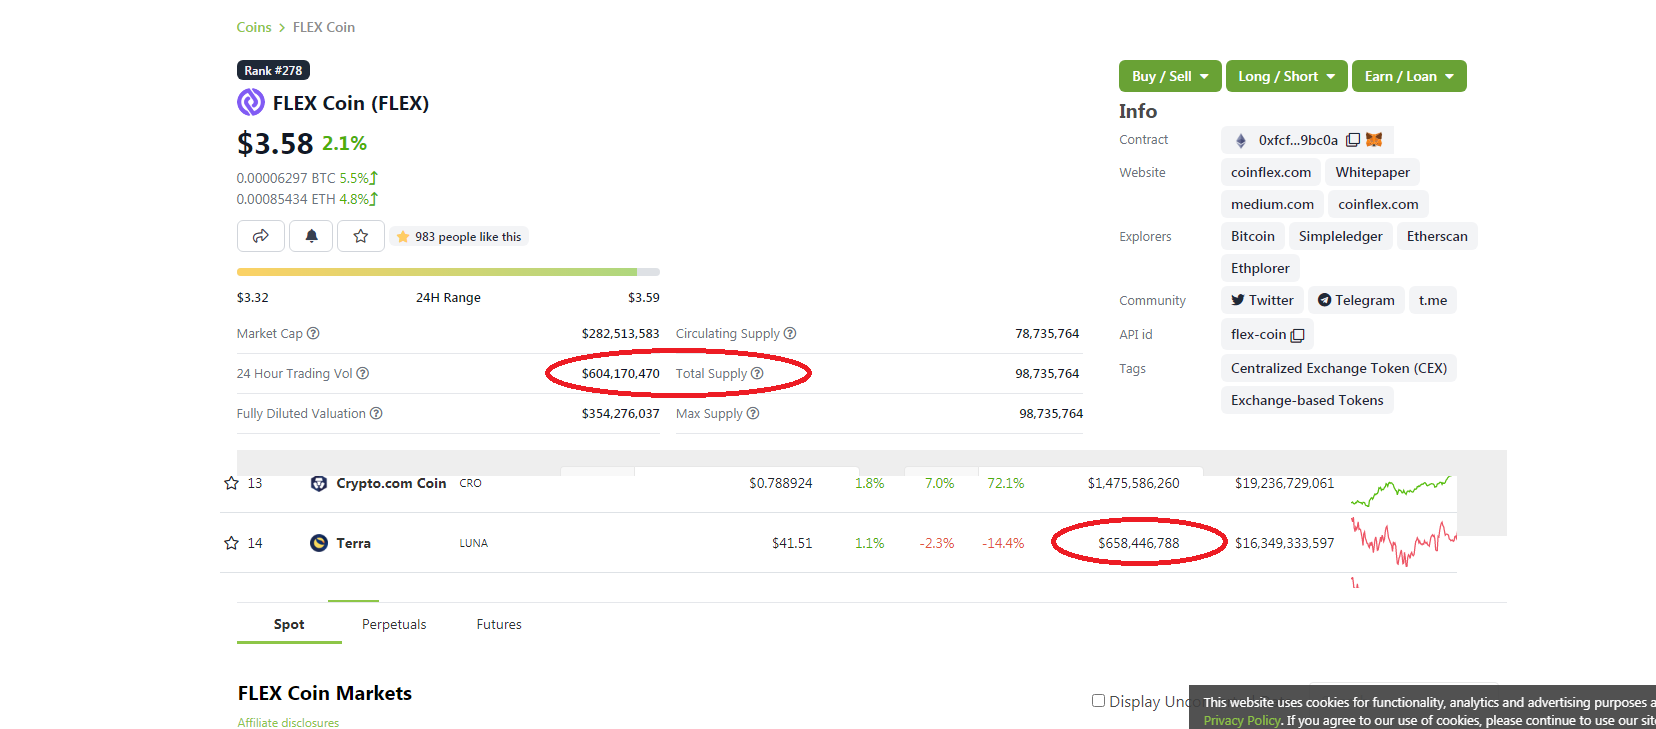Click the Ethereum diamond icon beside contract
This screenshot has height=729, width=1656.
point(1241,140)
